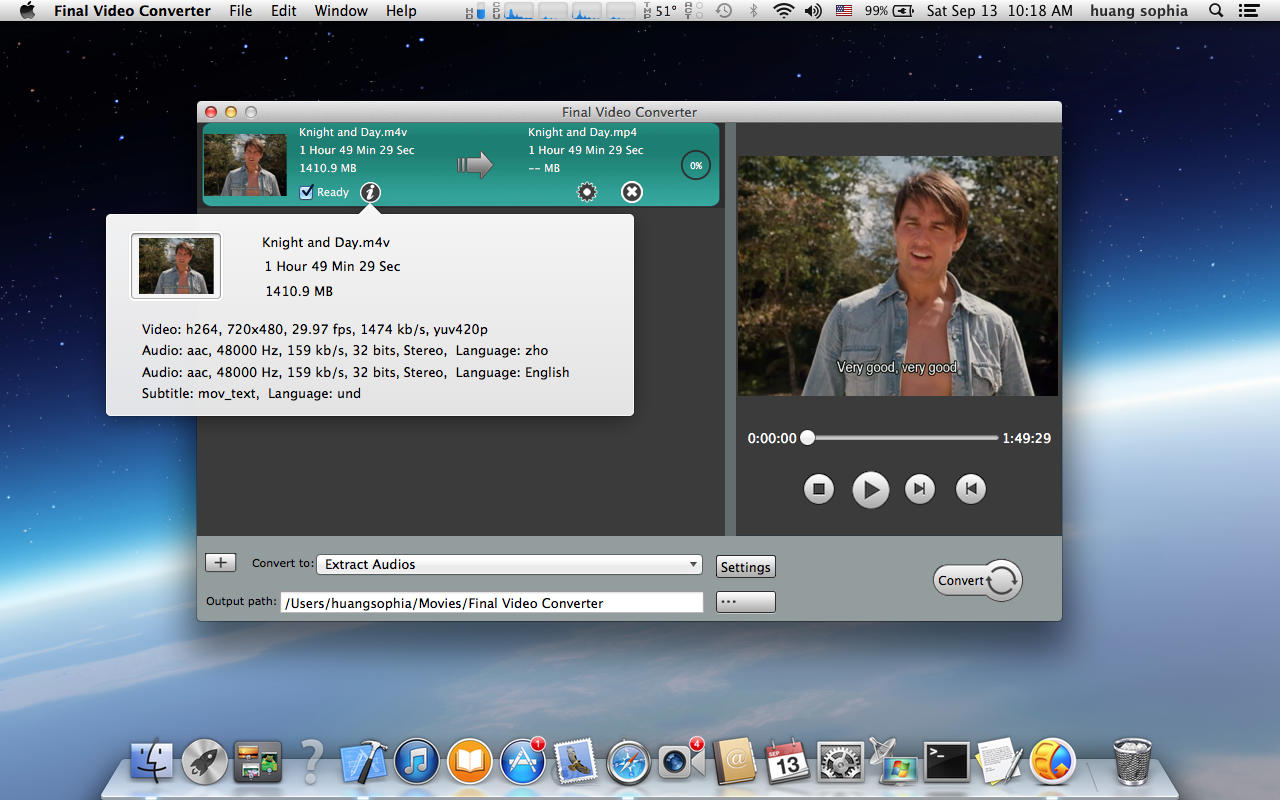The height and width of the screenshot is (800, 1280).
Task: Open Trash in the dock
Action: 1132,762
